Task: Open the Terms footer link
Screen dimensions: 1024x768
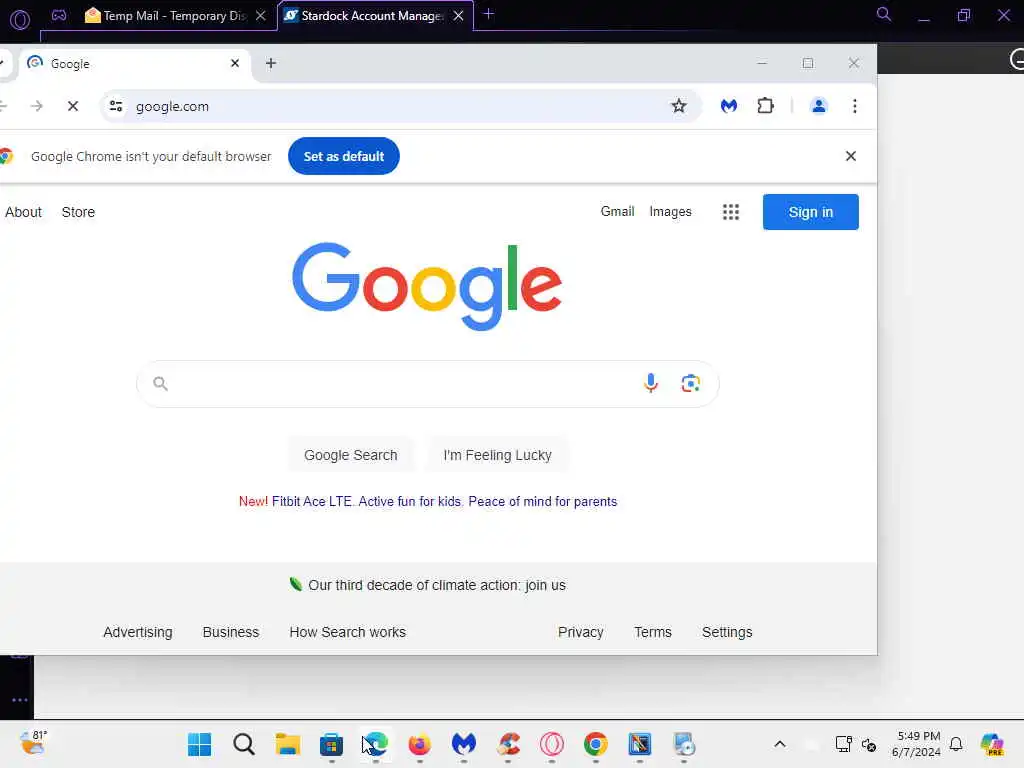Action: pos(652,632)
